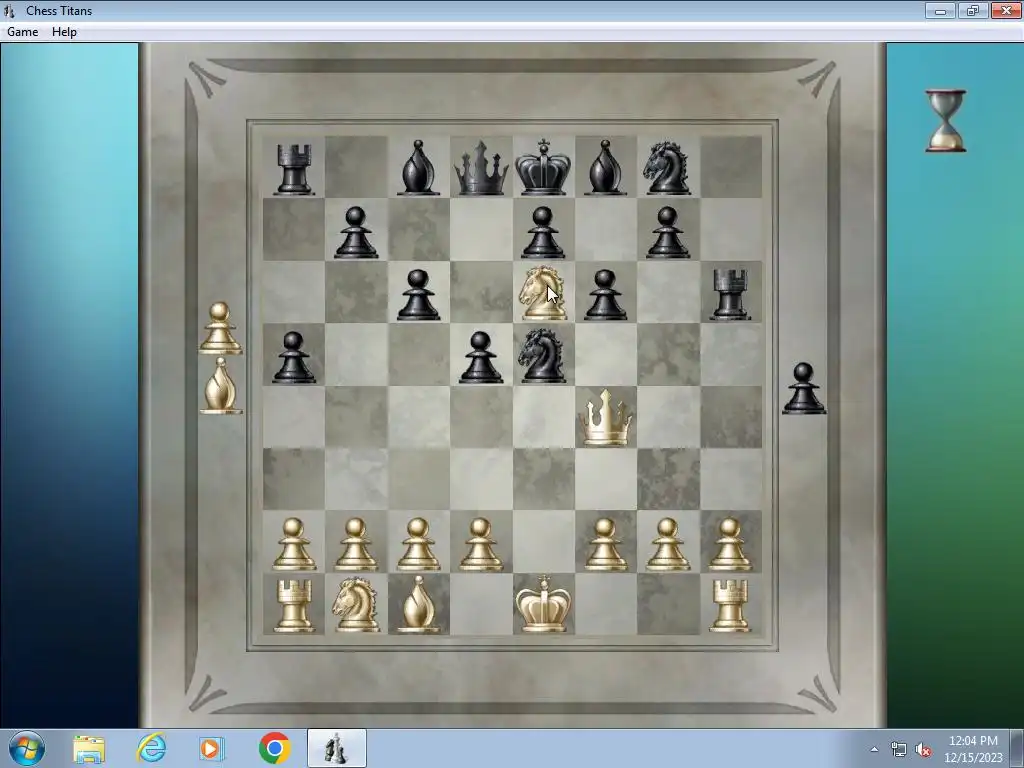
Task: Open the Game menu
Action: click(22, 32)
